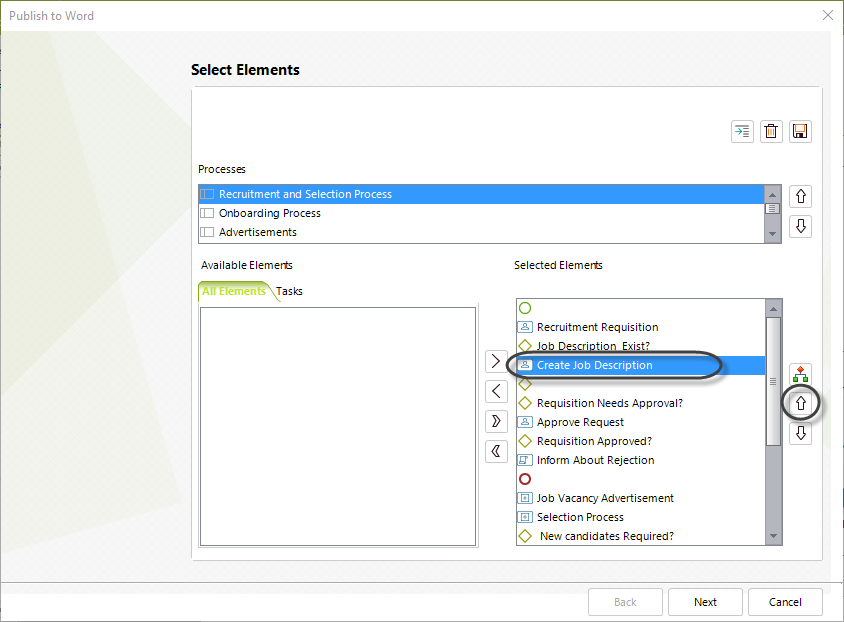Switch to All Elements tab

234,291
